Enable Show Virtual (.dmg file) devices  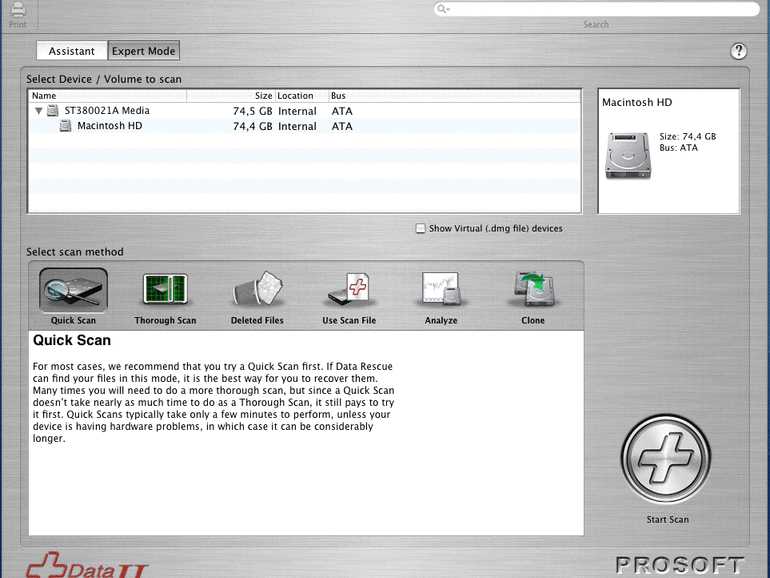(420, 228)
